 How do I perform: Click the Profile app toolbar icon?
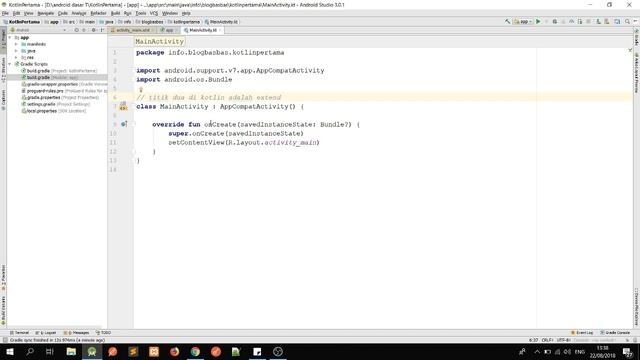tap(571, 22)
